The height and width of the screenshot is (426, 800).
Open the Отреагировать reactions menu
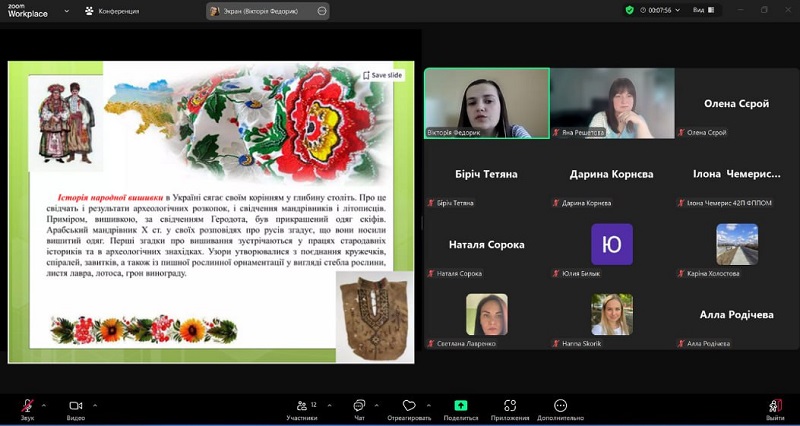(408, 408)
